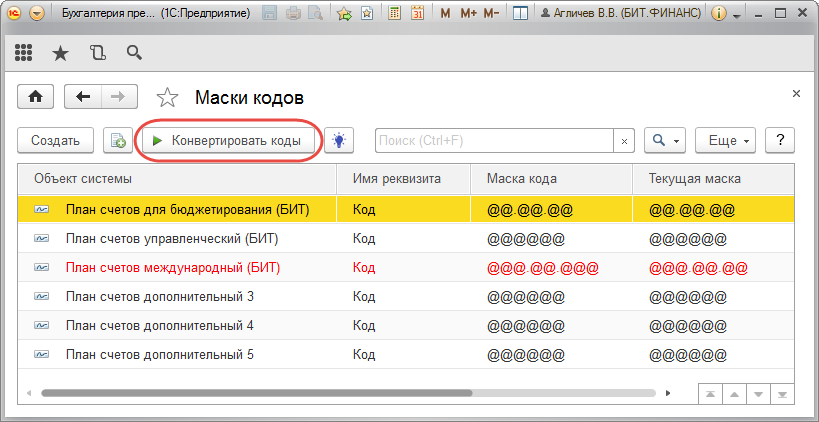Open Favorites star in top panel
This screenshot has width=819, height=422.
(x=60, y=53)
